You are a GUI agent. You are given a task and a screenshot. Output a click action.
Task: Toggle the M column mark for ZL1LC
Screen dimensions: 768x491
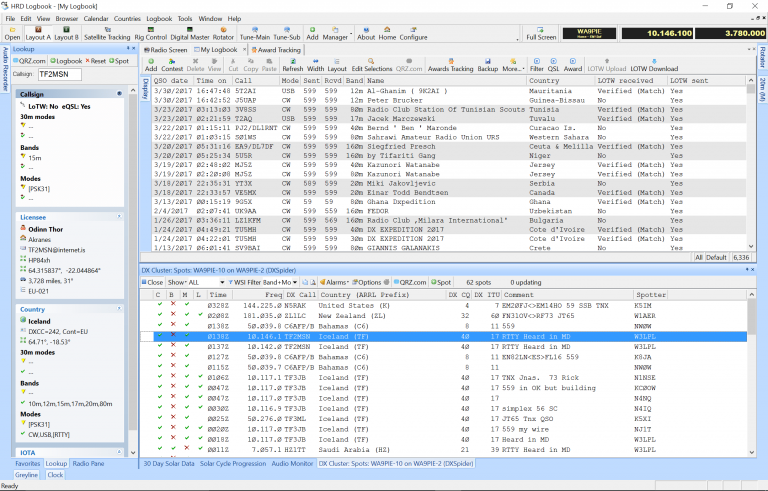(187, 315)
